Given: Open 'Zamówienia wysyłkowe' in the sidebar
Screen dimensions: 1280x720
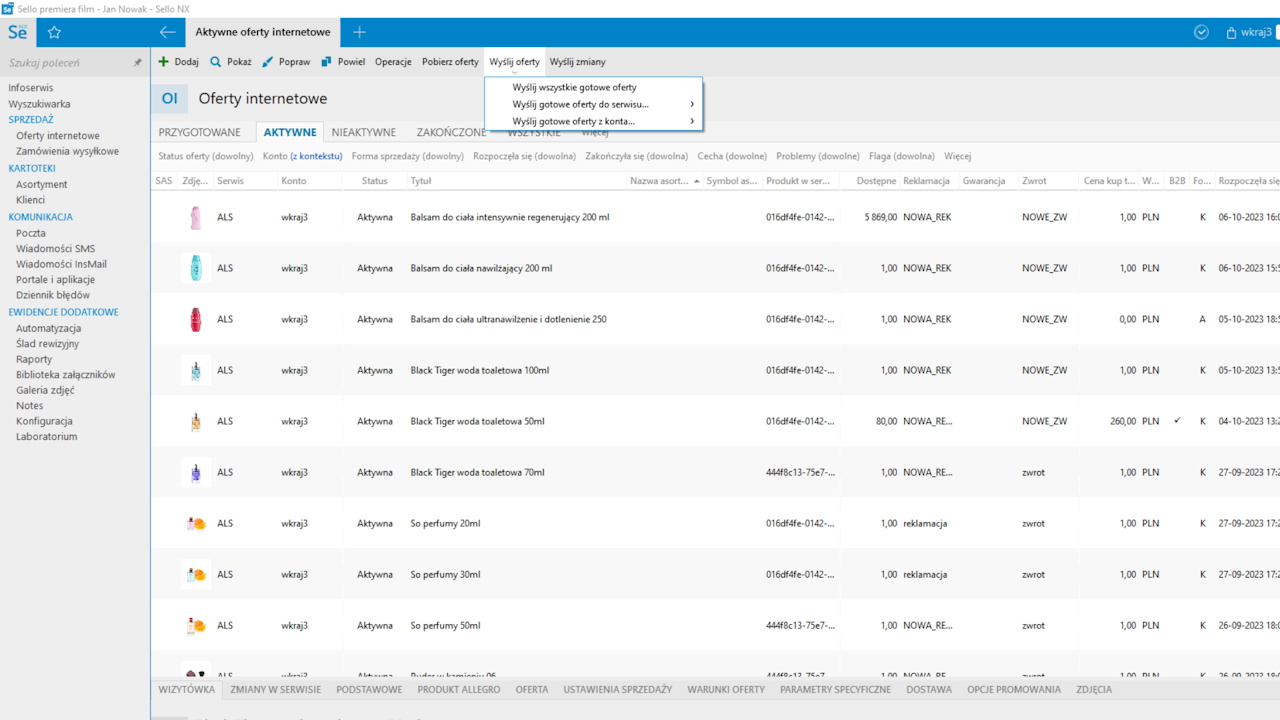Looking at the screenshot, I should pyautogui.click(x=67, y=151).
